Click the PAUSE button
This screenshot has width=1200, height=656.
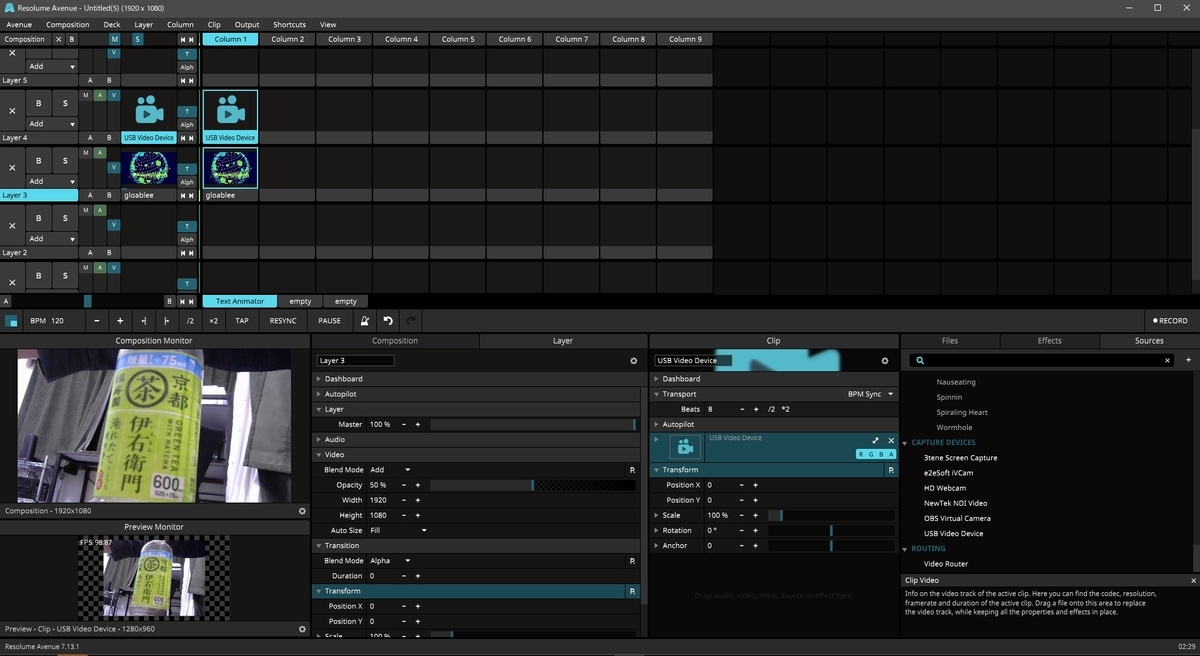[329, 321]
